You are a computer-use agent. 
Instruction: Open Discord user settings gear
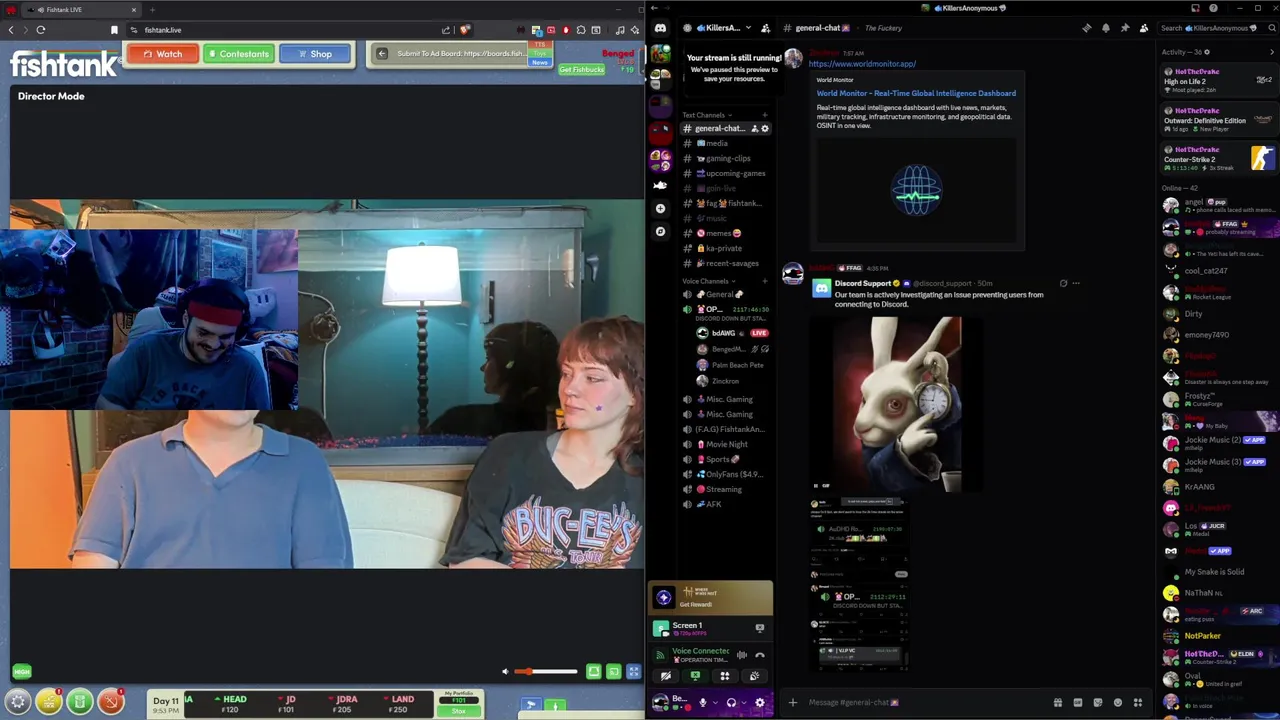point(760,702)
